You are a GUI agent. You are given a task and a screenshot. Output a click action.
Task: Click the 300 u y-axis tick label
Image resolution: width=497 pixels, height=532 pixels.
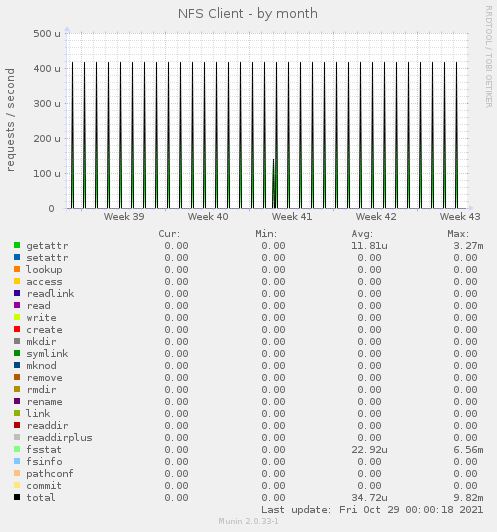pos(47,103)
